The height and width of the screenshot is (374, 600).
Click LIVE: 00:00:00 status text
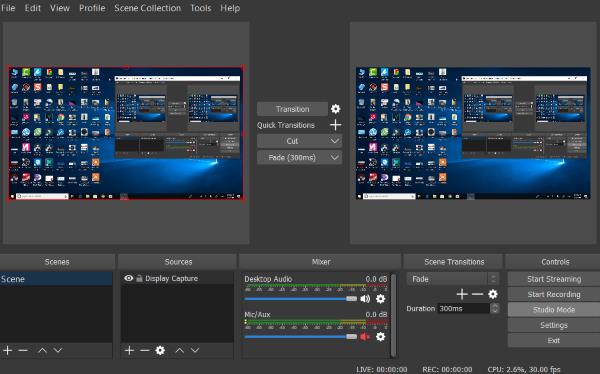click(x=382, y=369)
